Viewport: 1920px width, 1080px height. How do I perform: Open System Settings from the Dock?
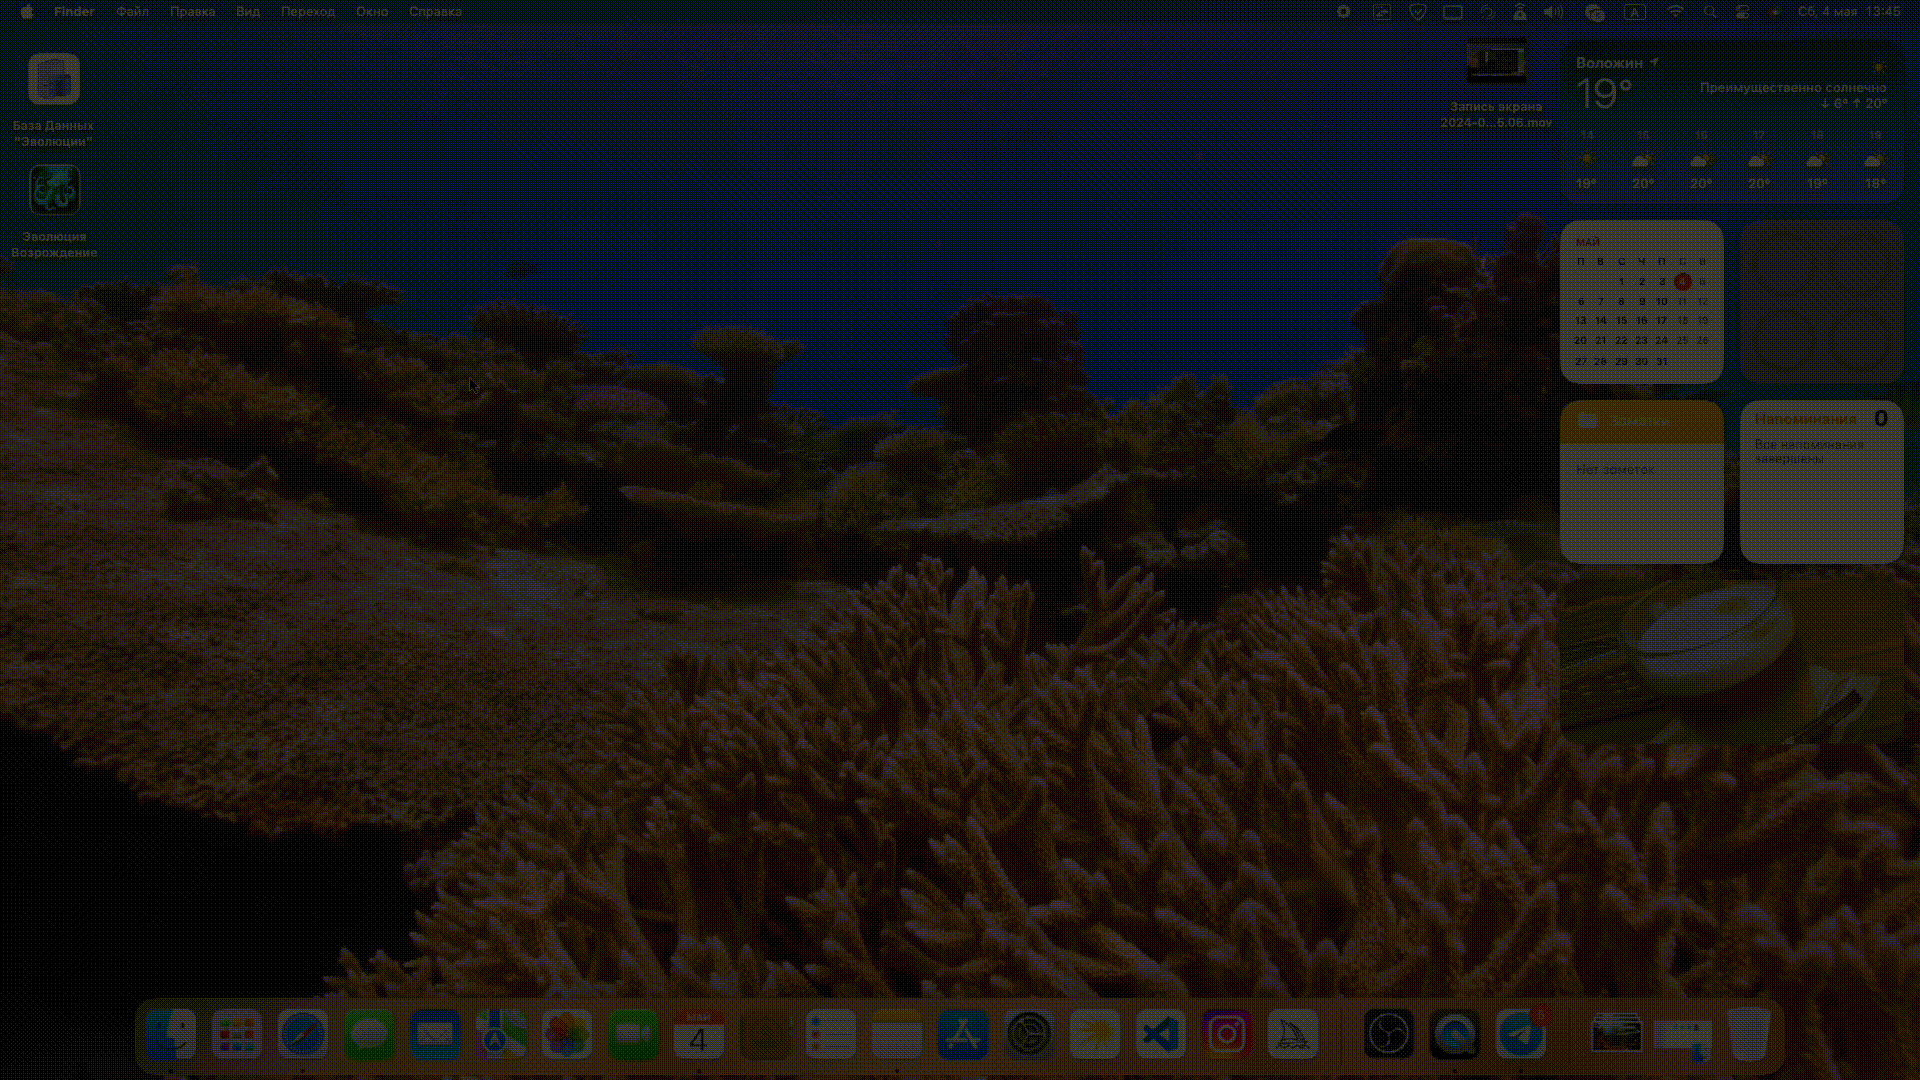click(x=1028, y=1035)
